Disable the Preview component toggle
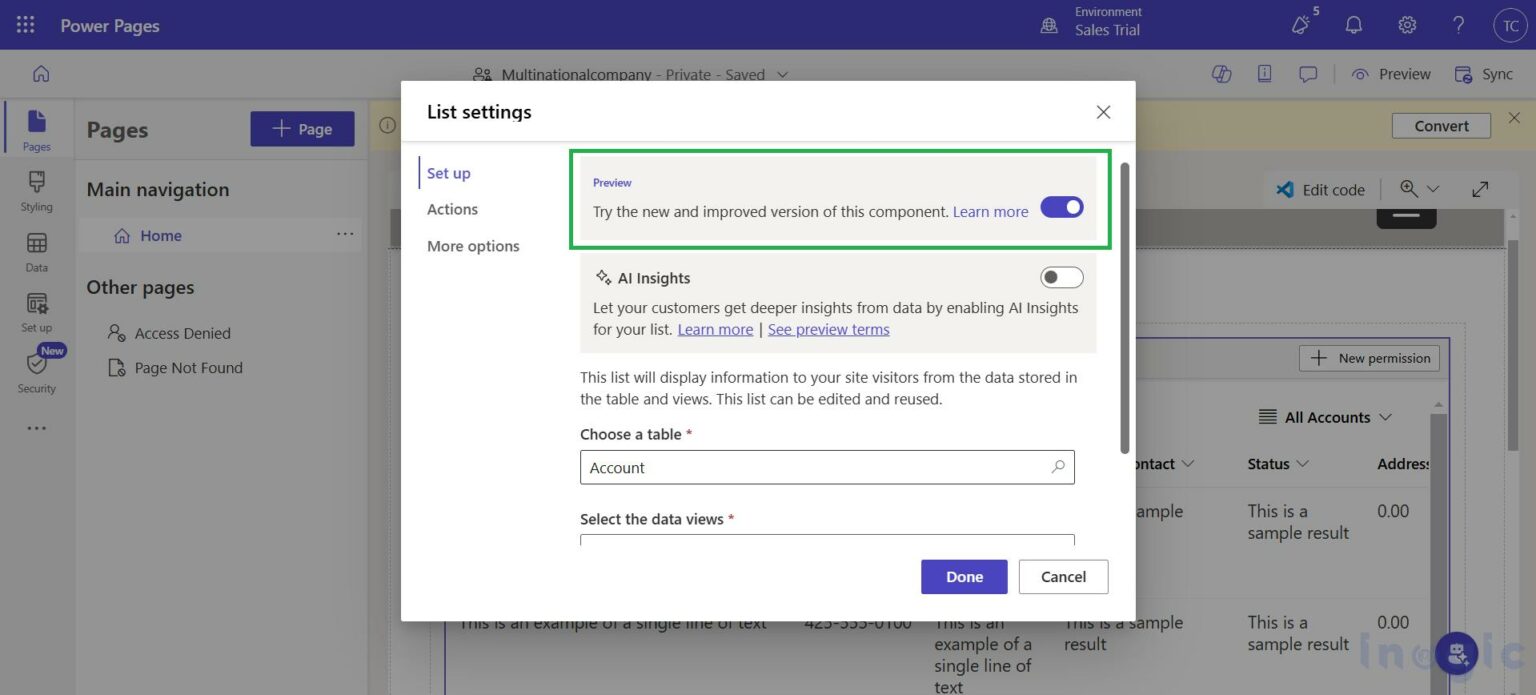 pyautogui.click(x=1062, y=206)
